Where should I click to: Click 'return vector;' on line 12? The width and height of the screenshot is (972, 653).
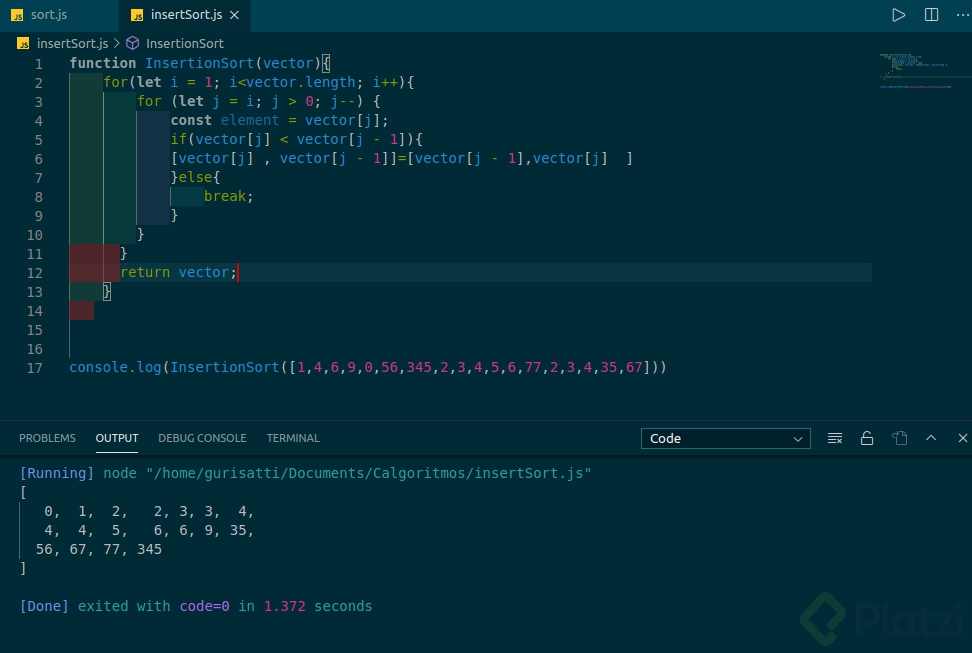pyautogui.click(x=179, y=272)
